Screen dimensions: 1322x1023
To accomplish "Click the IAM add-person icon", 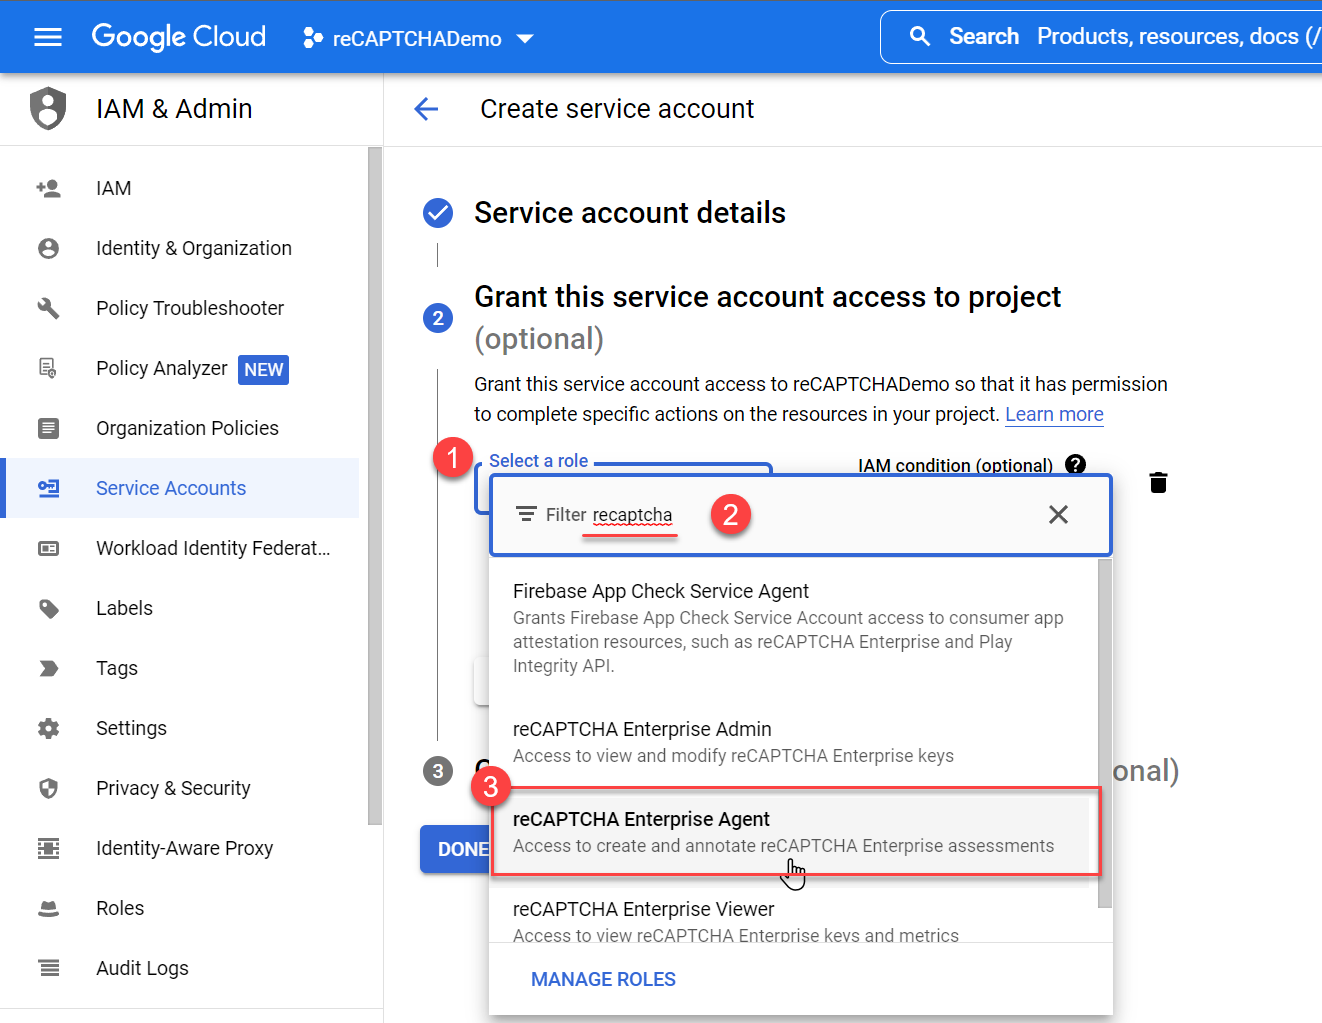I will (x=48, y=188).
